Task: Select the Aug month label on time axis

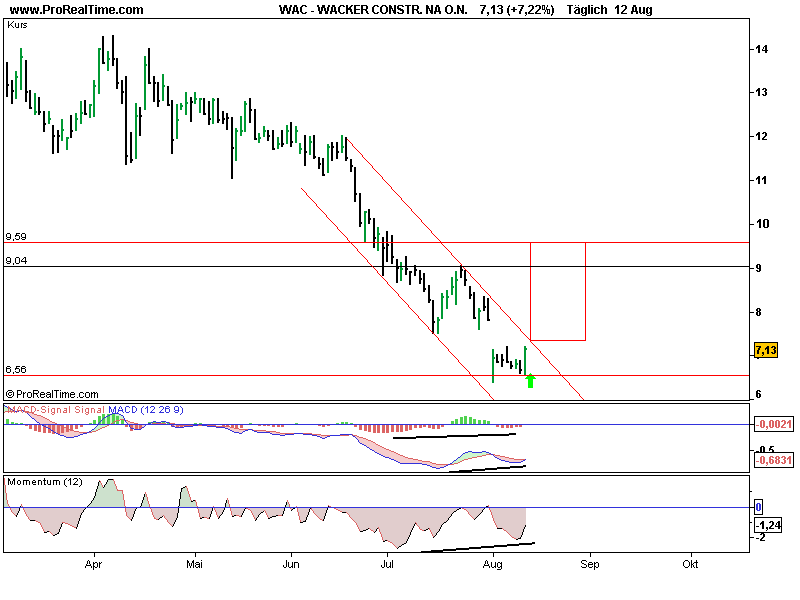Action: (x=492, y=565)
